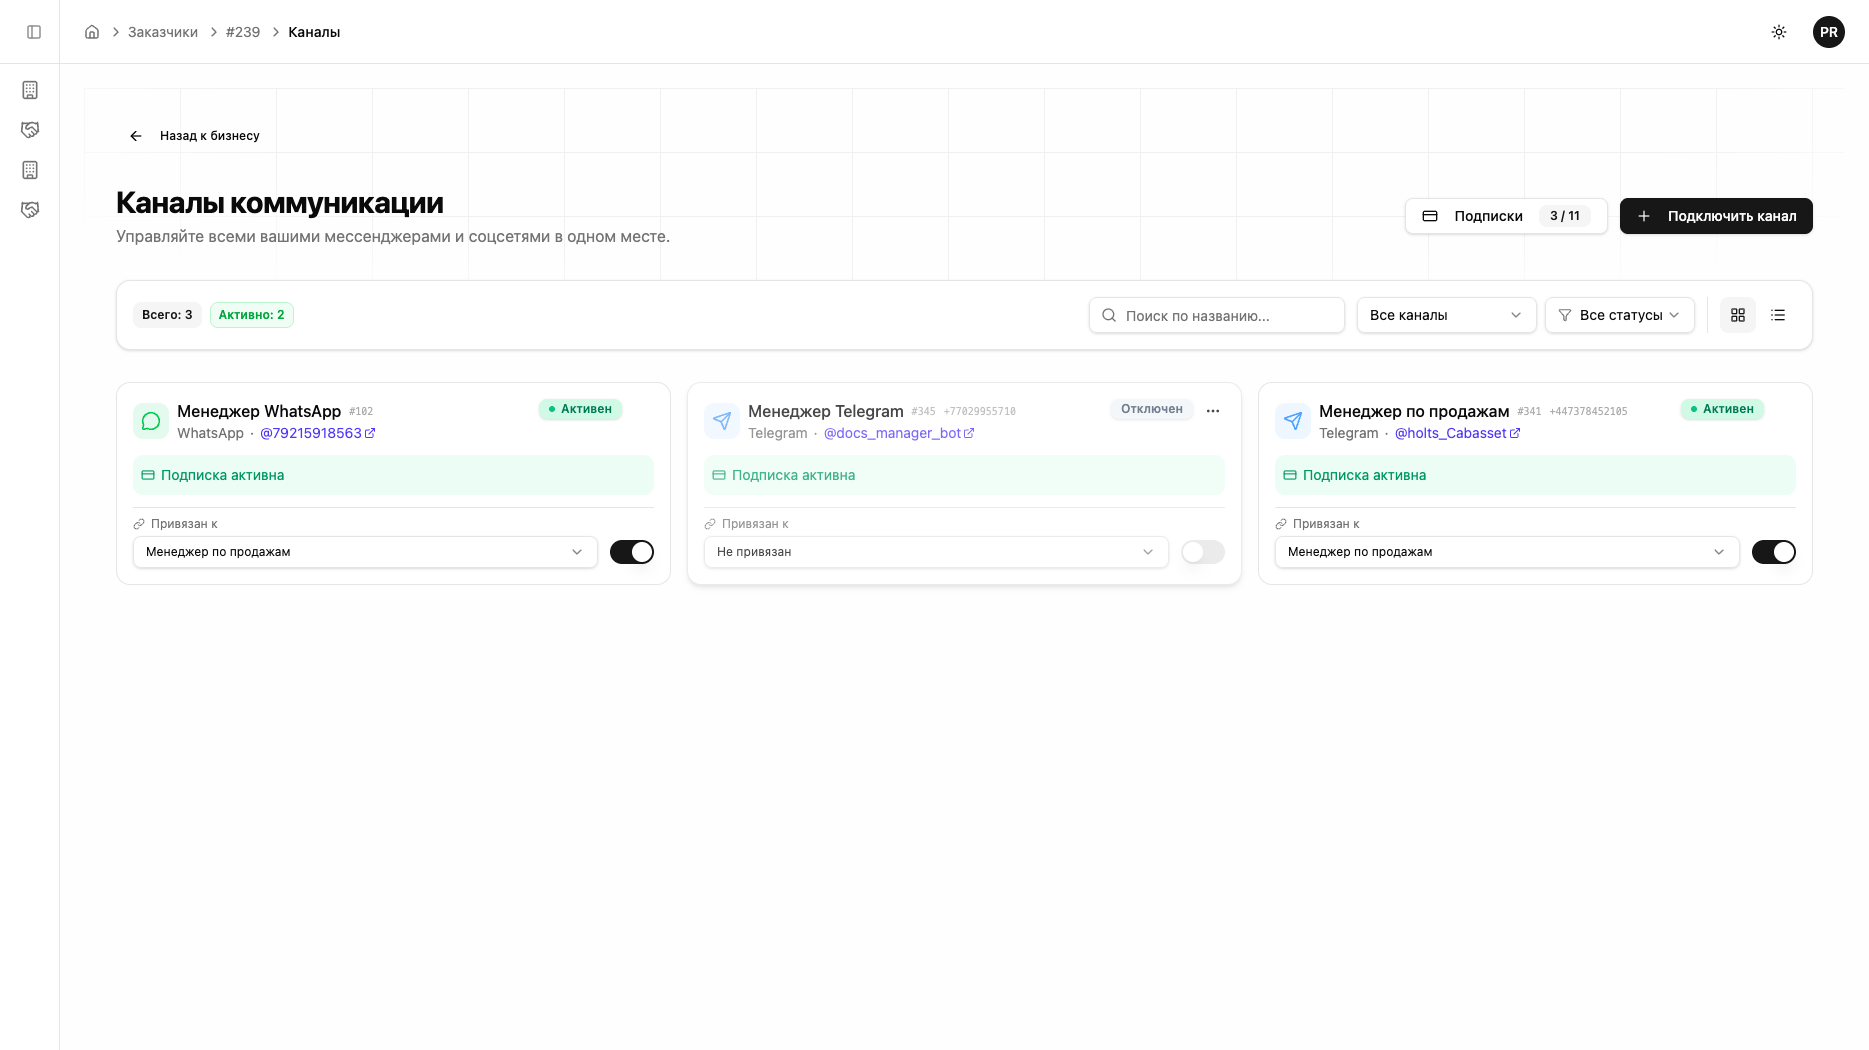Enable the Менеджер Telegram channel toggle
The height and width of the screenshot is (1050, 1869).
click(x=1202, y=552)
